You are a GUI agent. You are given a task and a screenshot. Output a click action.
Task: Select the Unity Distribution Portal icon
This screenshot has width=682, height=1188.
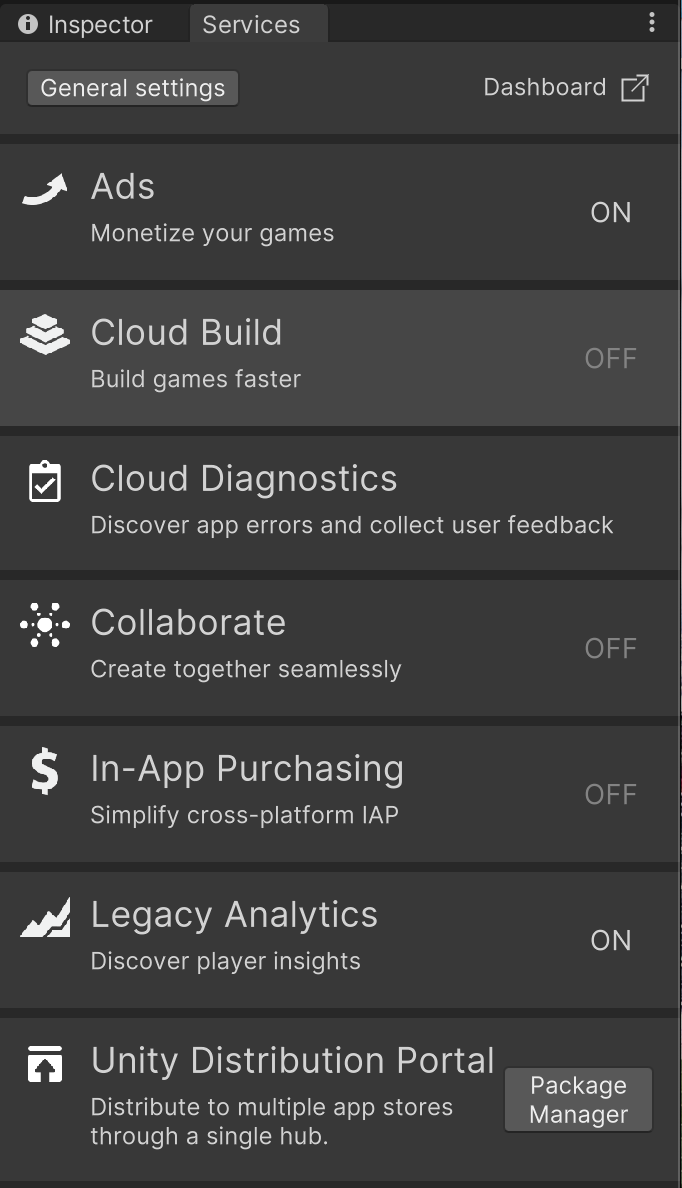pos(44,1062)
